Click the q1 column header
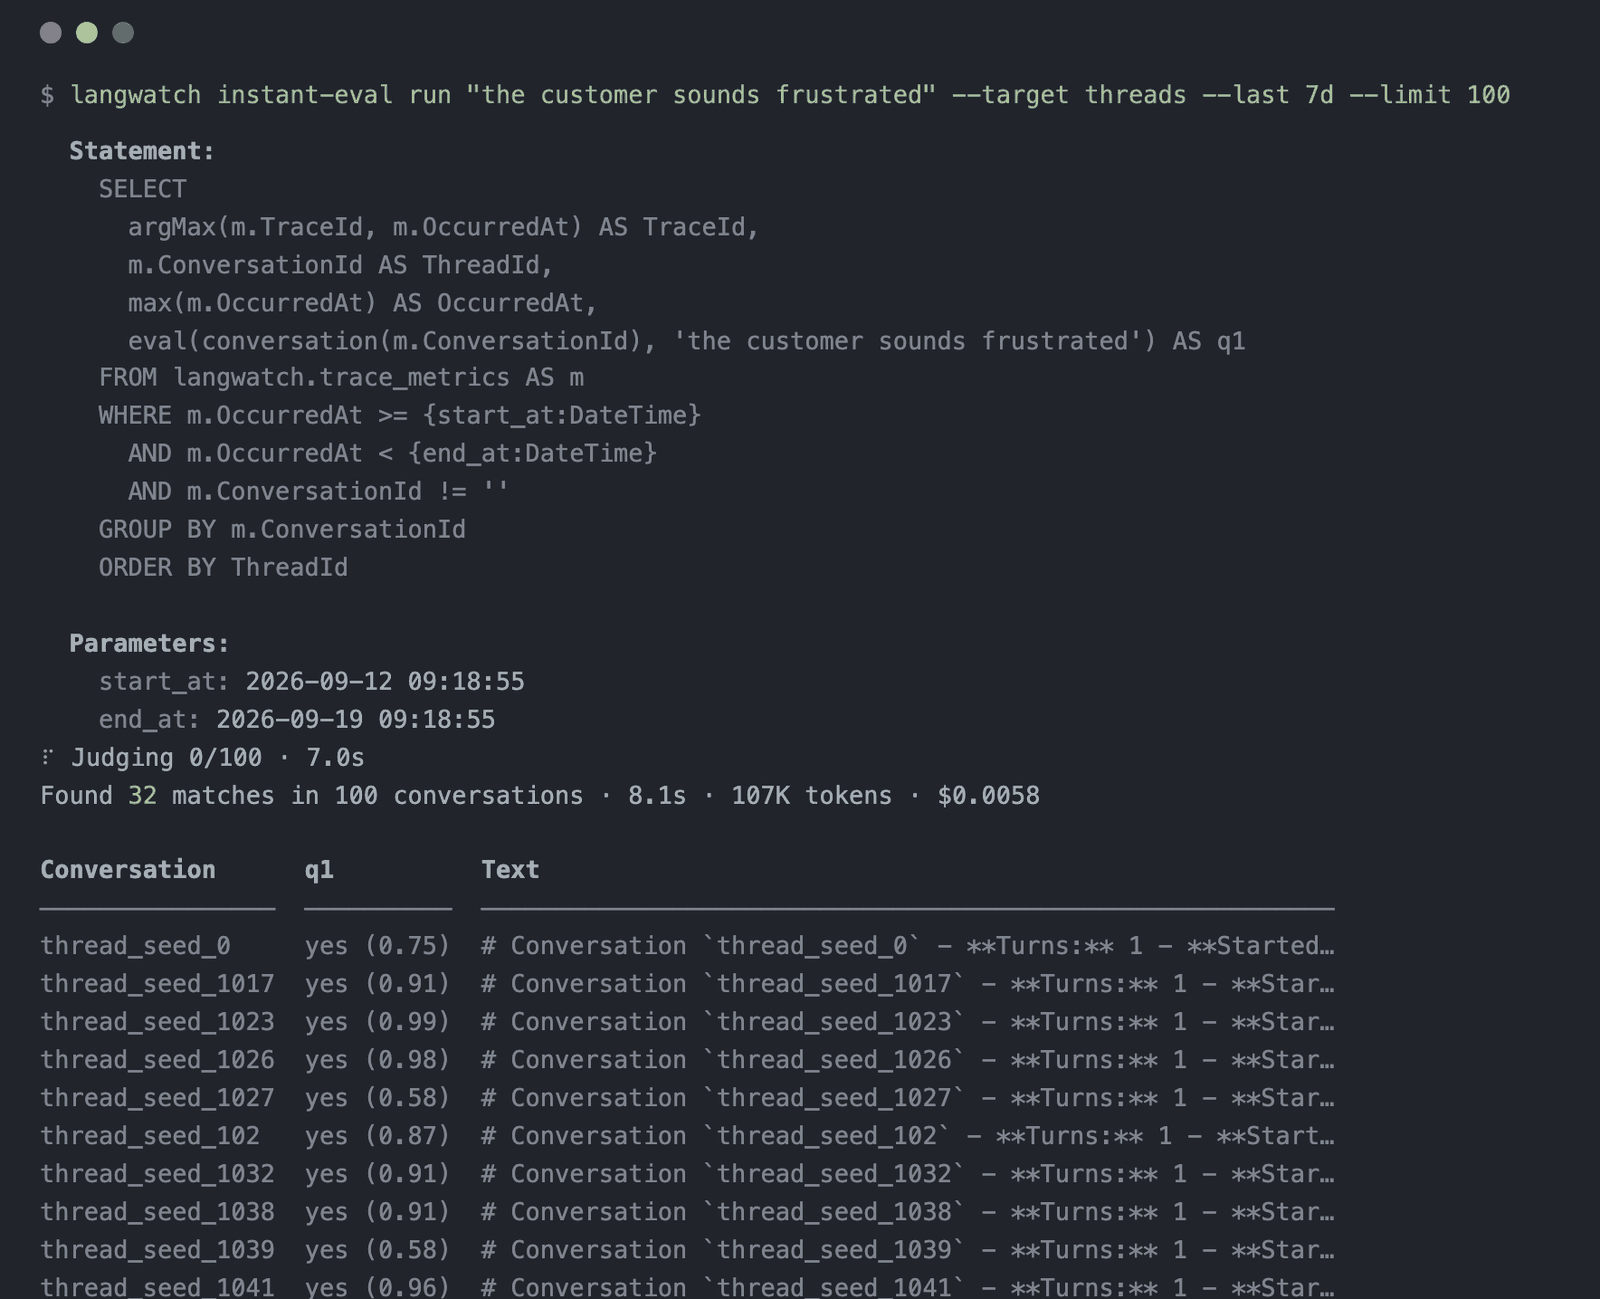The image size is (1600, 1299). (x=319, y=870)
